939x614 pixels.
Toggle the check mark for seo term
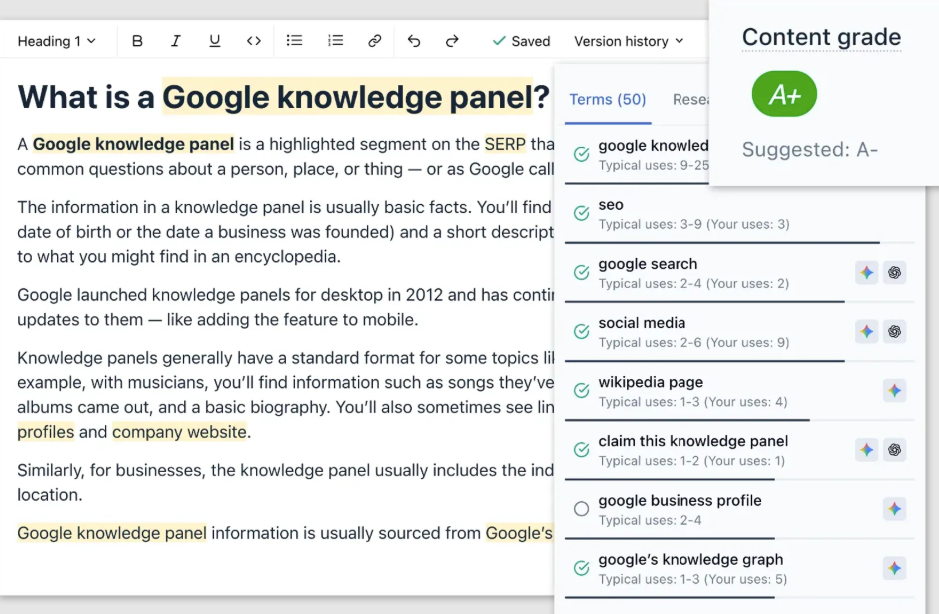pyautogui.click(x=581, y=213)
